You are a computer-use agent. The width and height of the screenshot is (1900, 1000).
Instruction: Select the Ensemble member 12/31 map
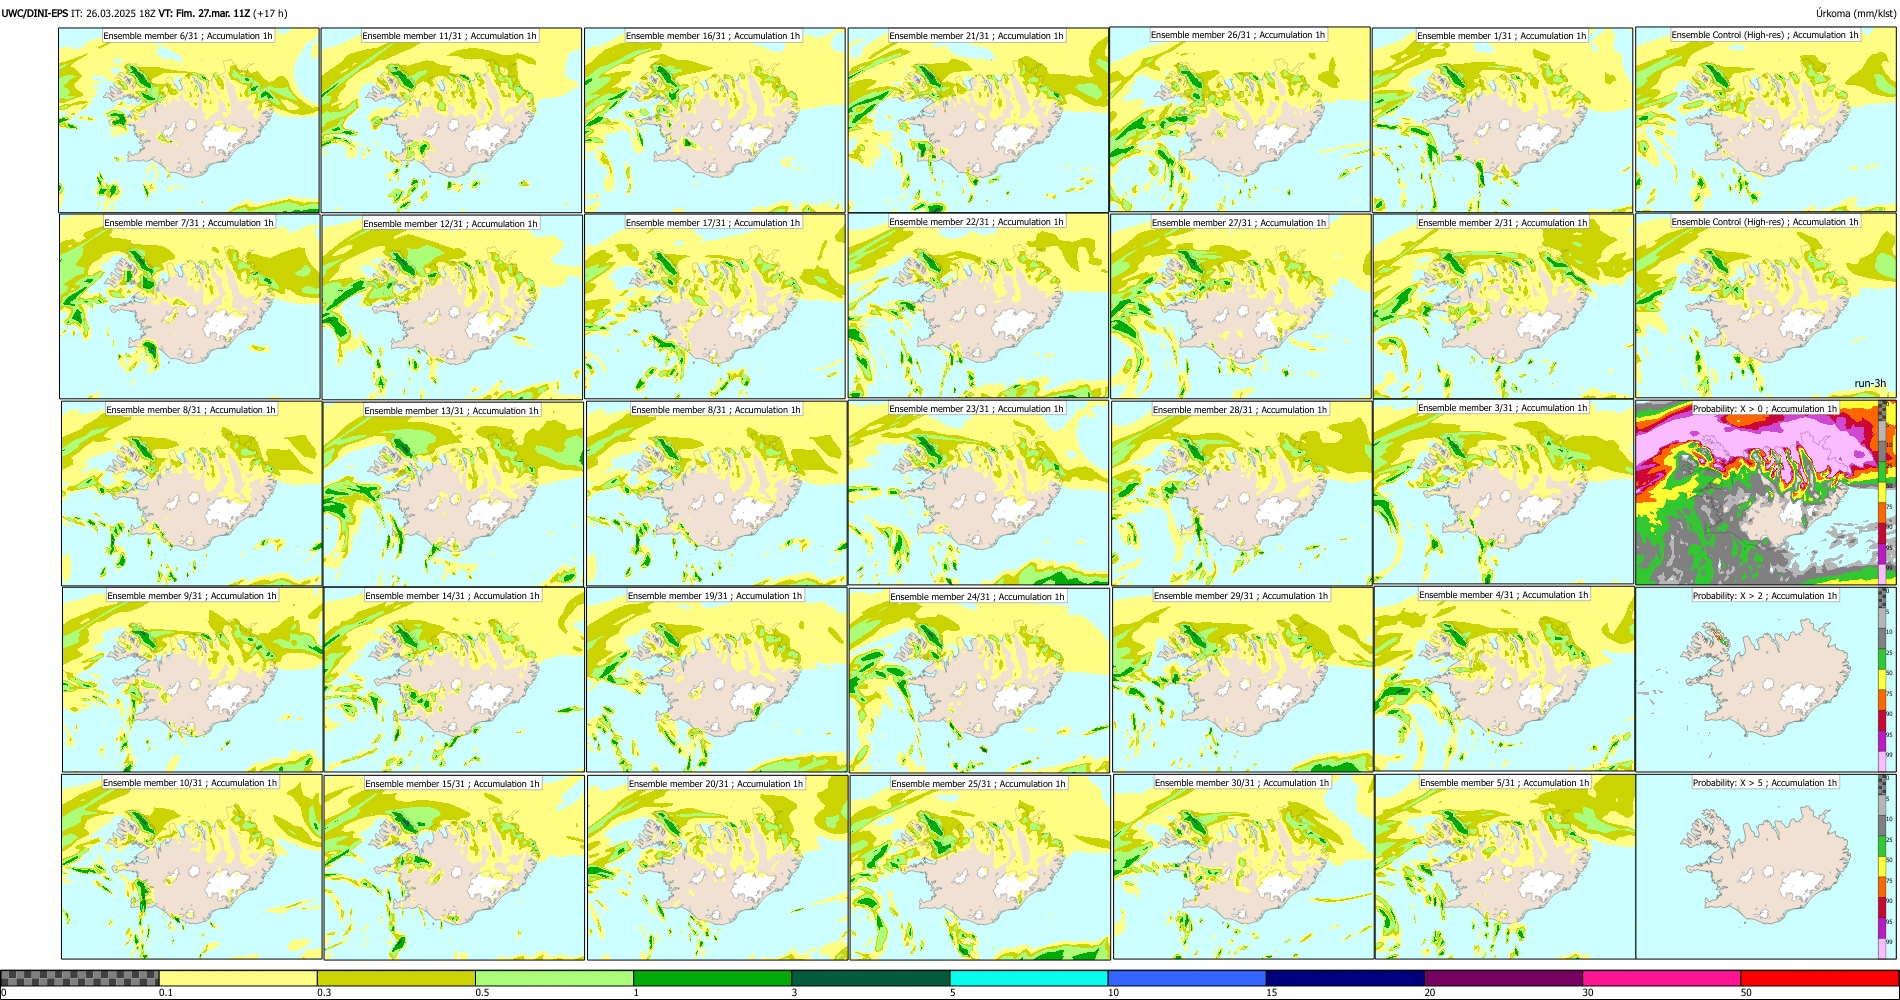(452, 307)
